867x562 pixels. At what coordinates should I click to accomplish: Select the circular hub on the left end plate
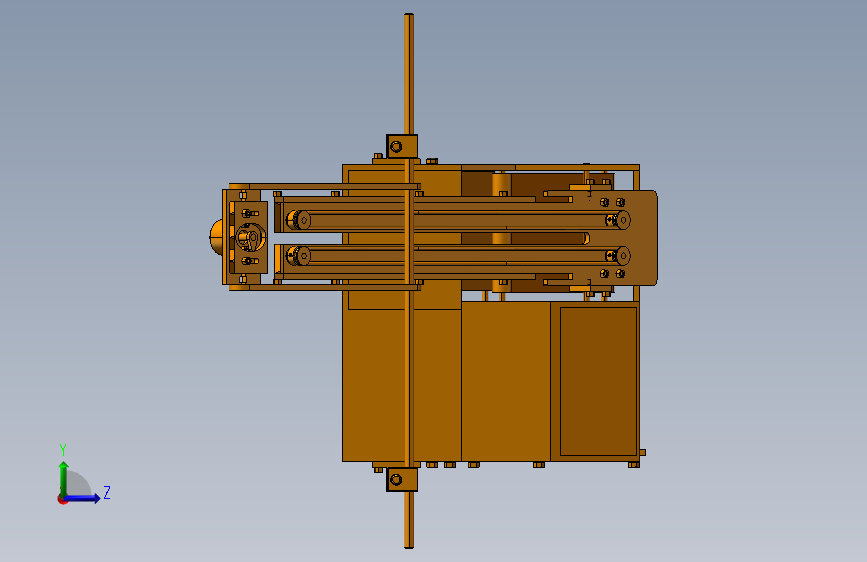coord(250,237)
